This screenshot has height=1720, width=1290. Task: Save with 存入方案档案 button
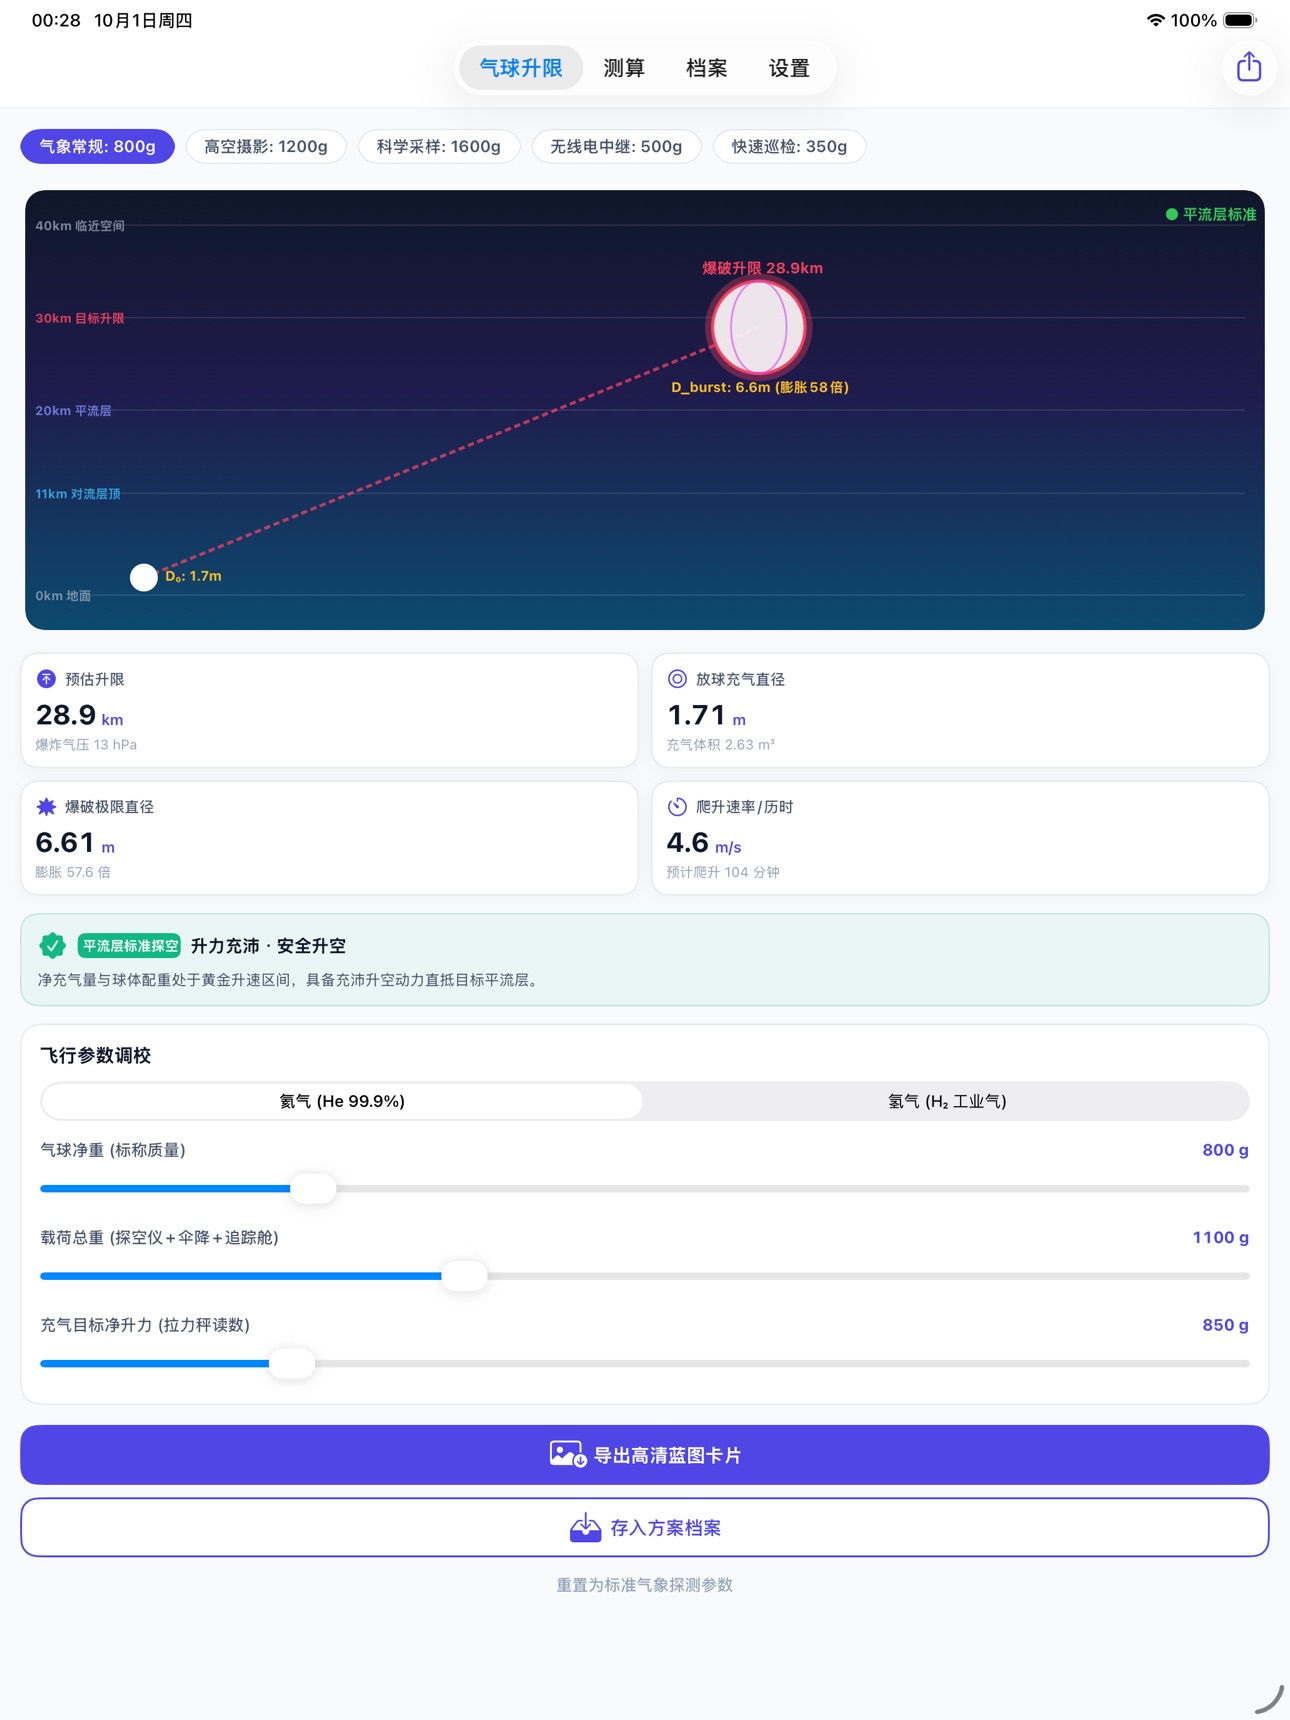tap(645, 1527)
